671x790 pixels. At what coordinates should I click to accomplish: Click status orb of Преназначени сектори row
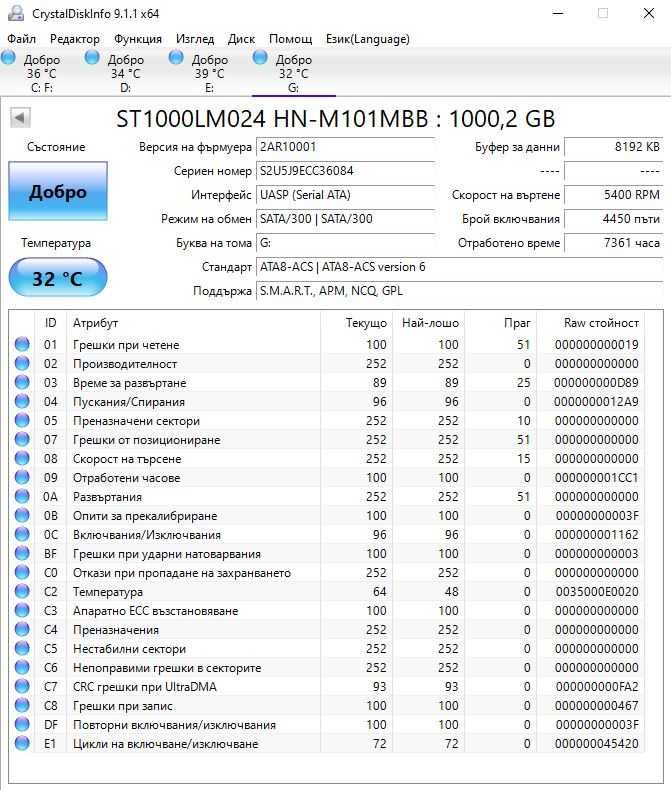(22, 420)
